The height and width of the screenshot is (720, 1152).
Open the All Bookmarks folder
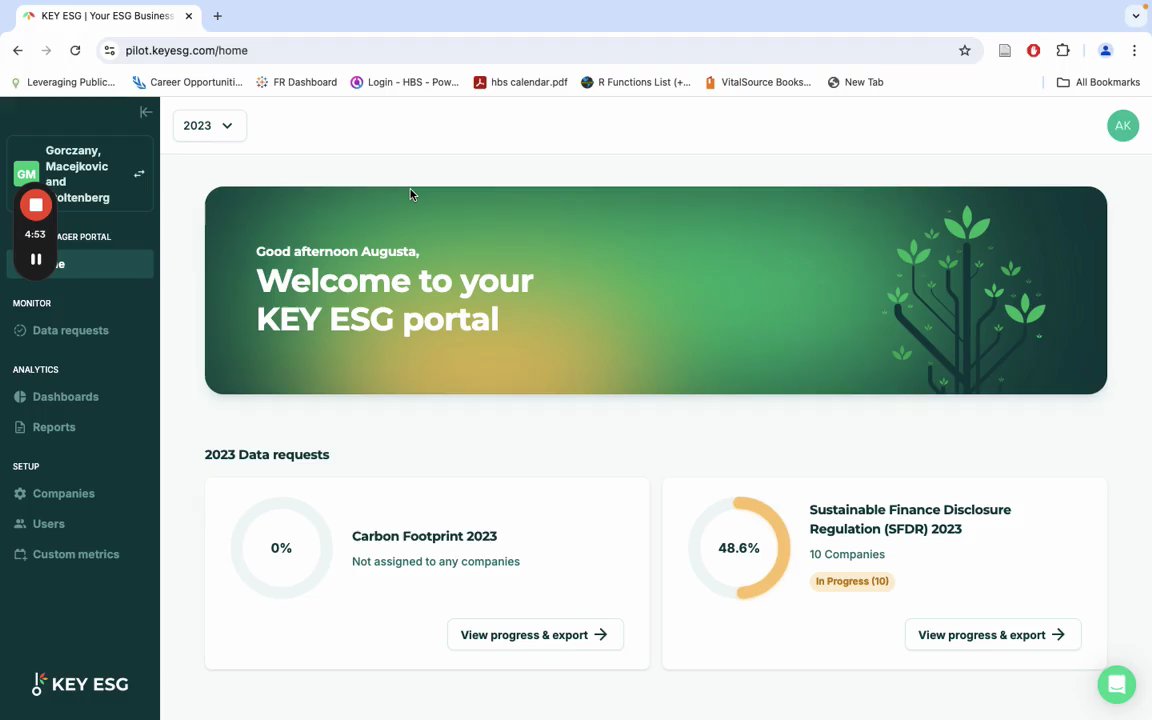1098,82
